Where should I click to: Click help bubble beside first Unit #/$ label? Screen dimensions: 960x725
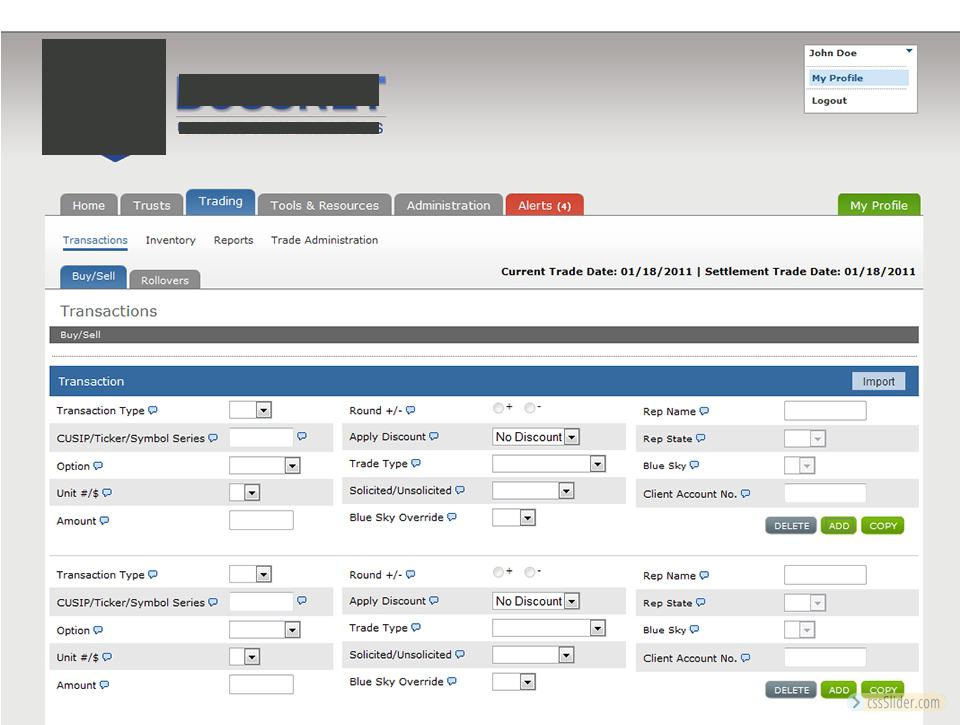pyautogui.click(x=107, y=492)
